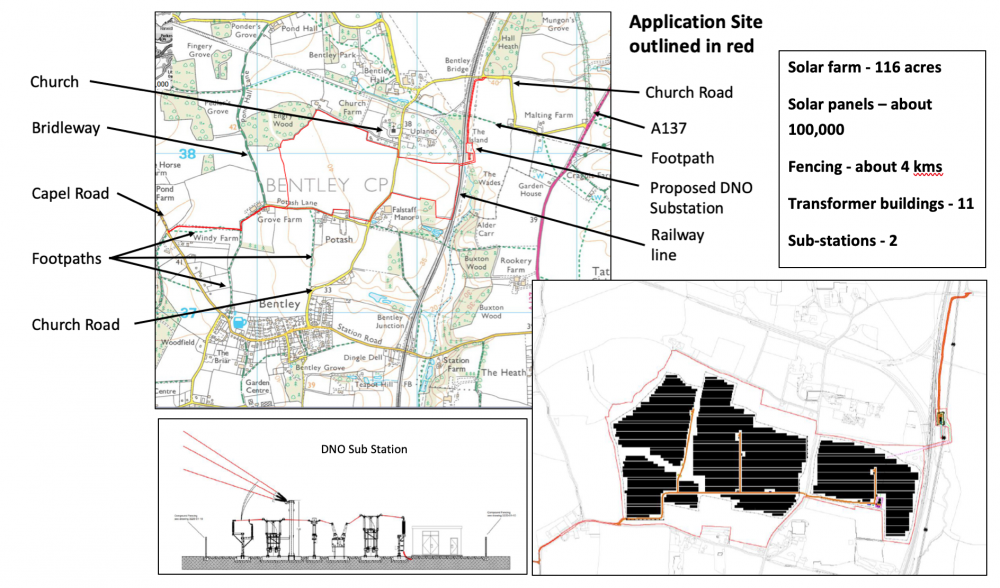
Task: Open the DNO Sub Station elevation drawing
Action: point(343,496)
